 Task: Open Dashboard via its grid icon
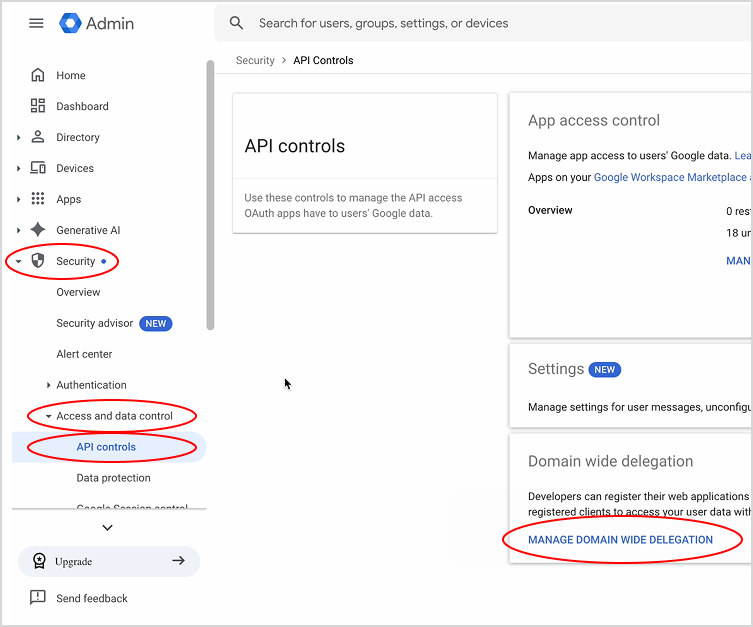[x=38, y=106]
